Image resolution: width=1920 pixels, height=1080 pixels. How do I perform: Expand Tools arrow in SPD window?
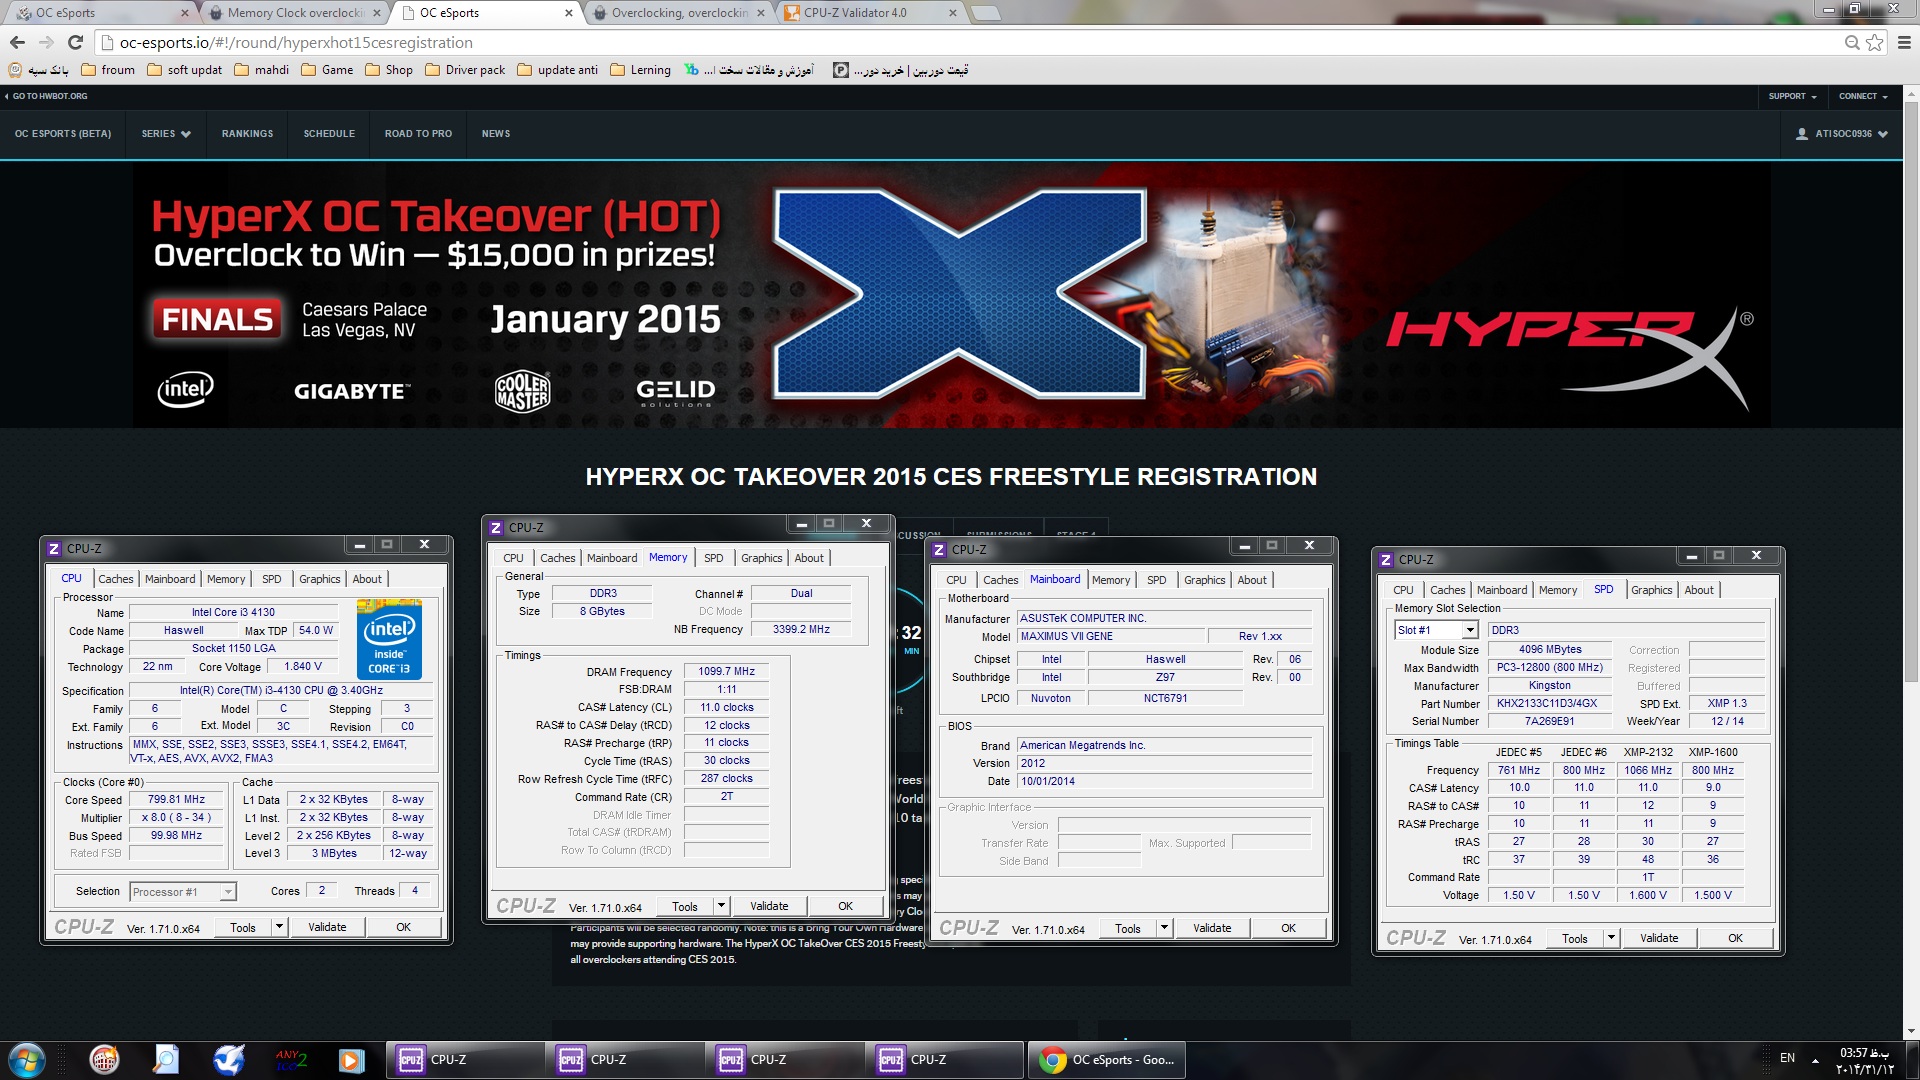(1612, 938)
